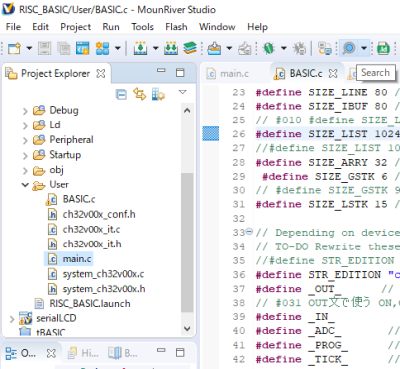The image size is (400, 369).
Task: Click the grey bug debug configuration icon
Action: pyautogui.click(x=299, y=49)
